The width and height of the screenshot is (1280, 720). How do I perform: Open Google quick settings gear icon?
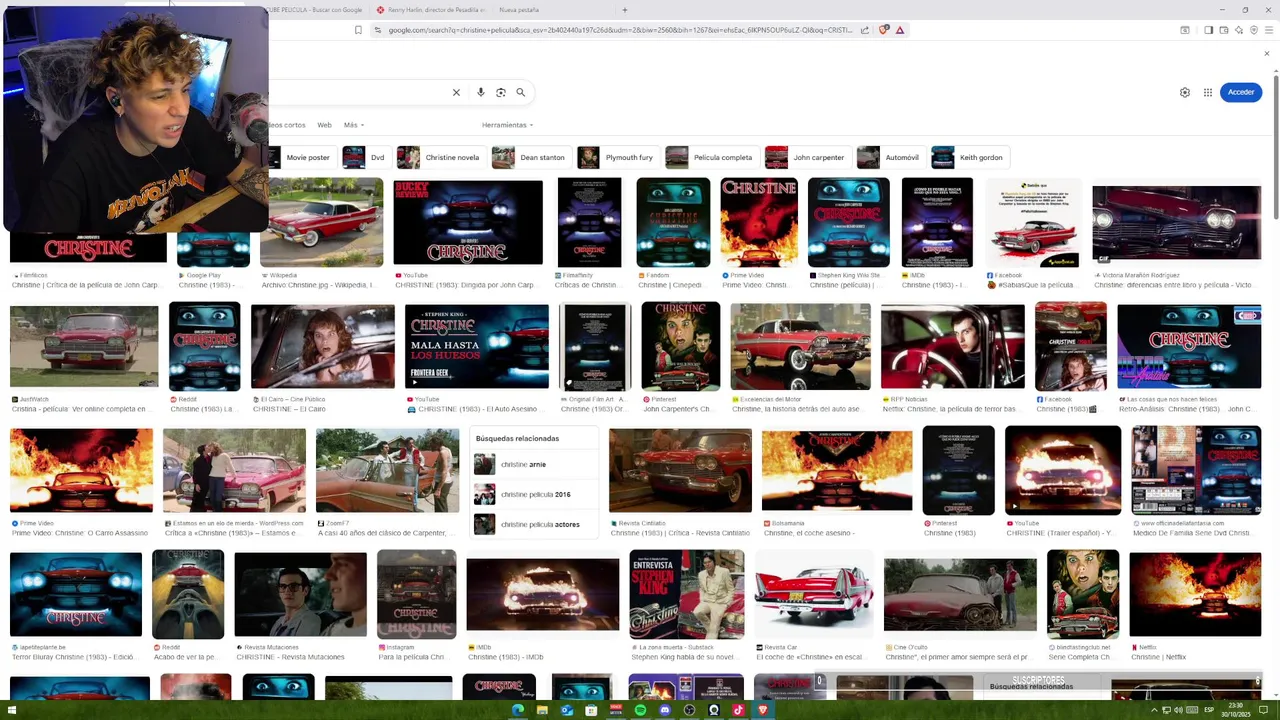click(1185, 92)
